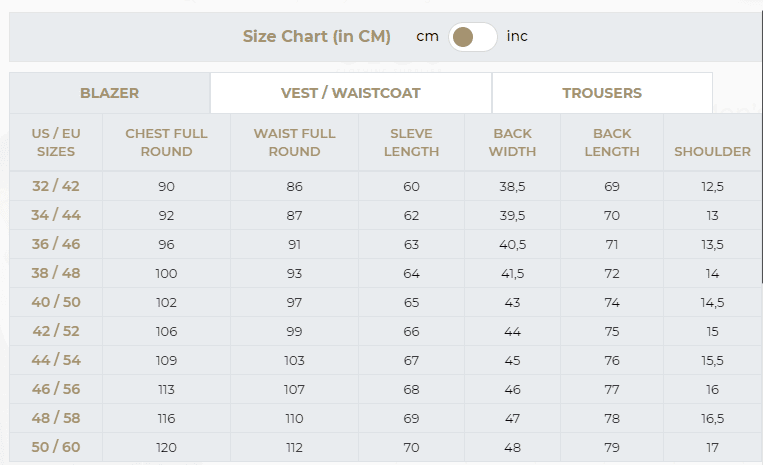The image size is (763, 465).
Task: Click the Shoulder column header
Action: 712,151
